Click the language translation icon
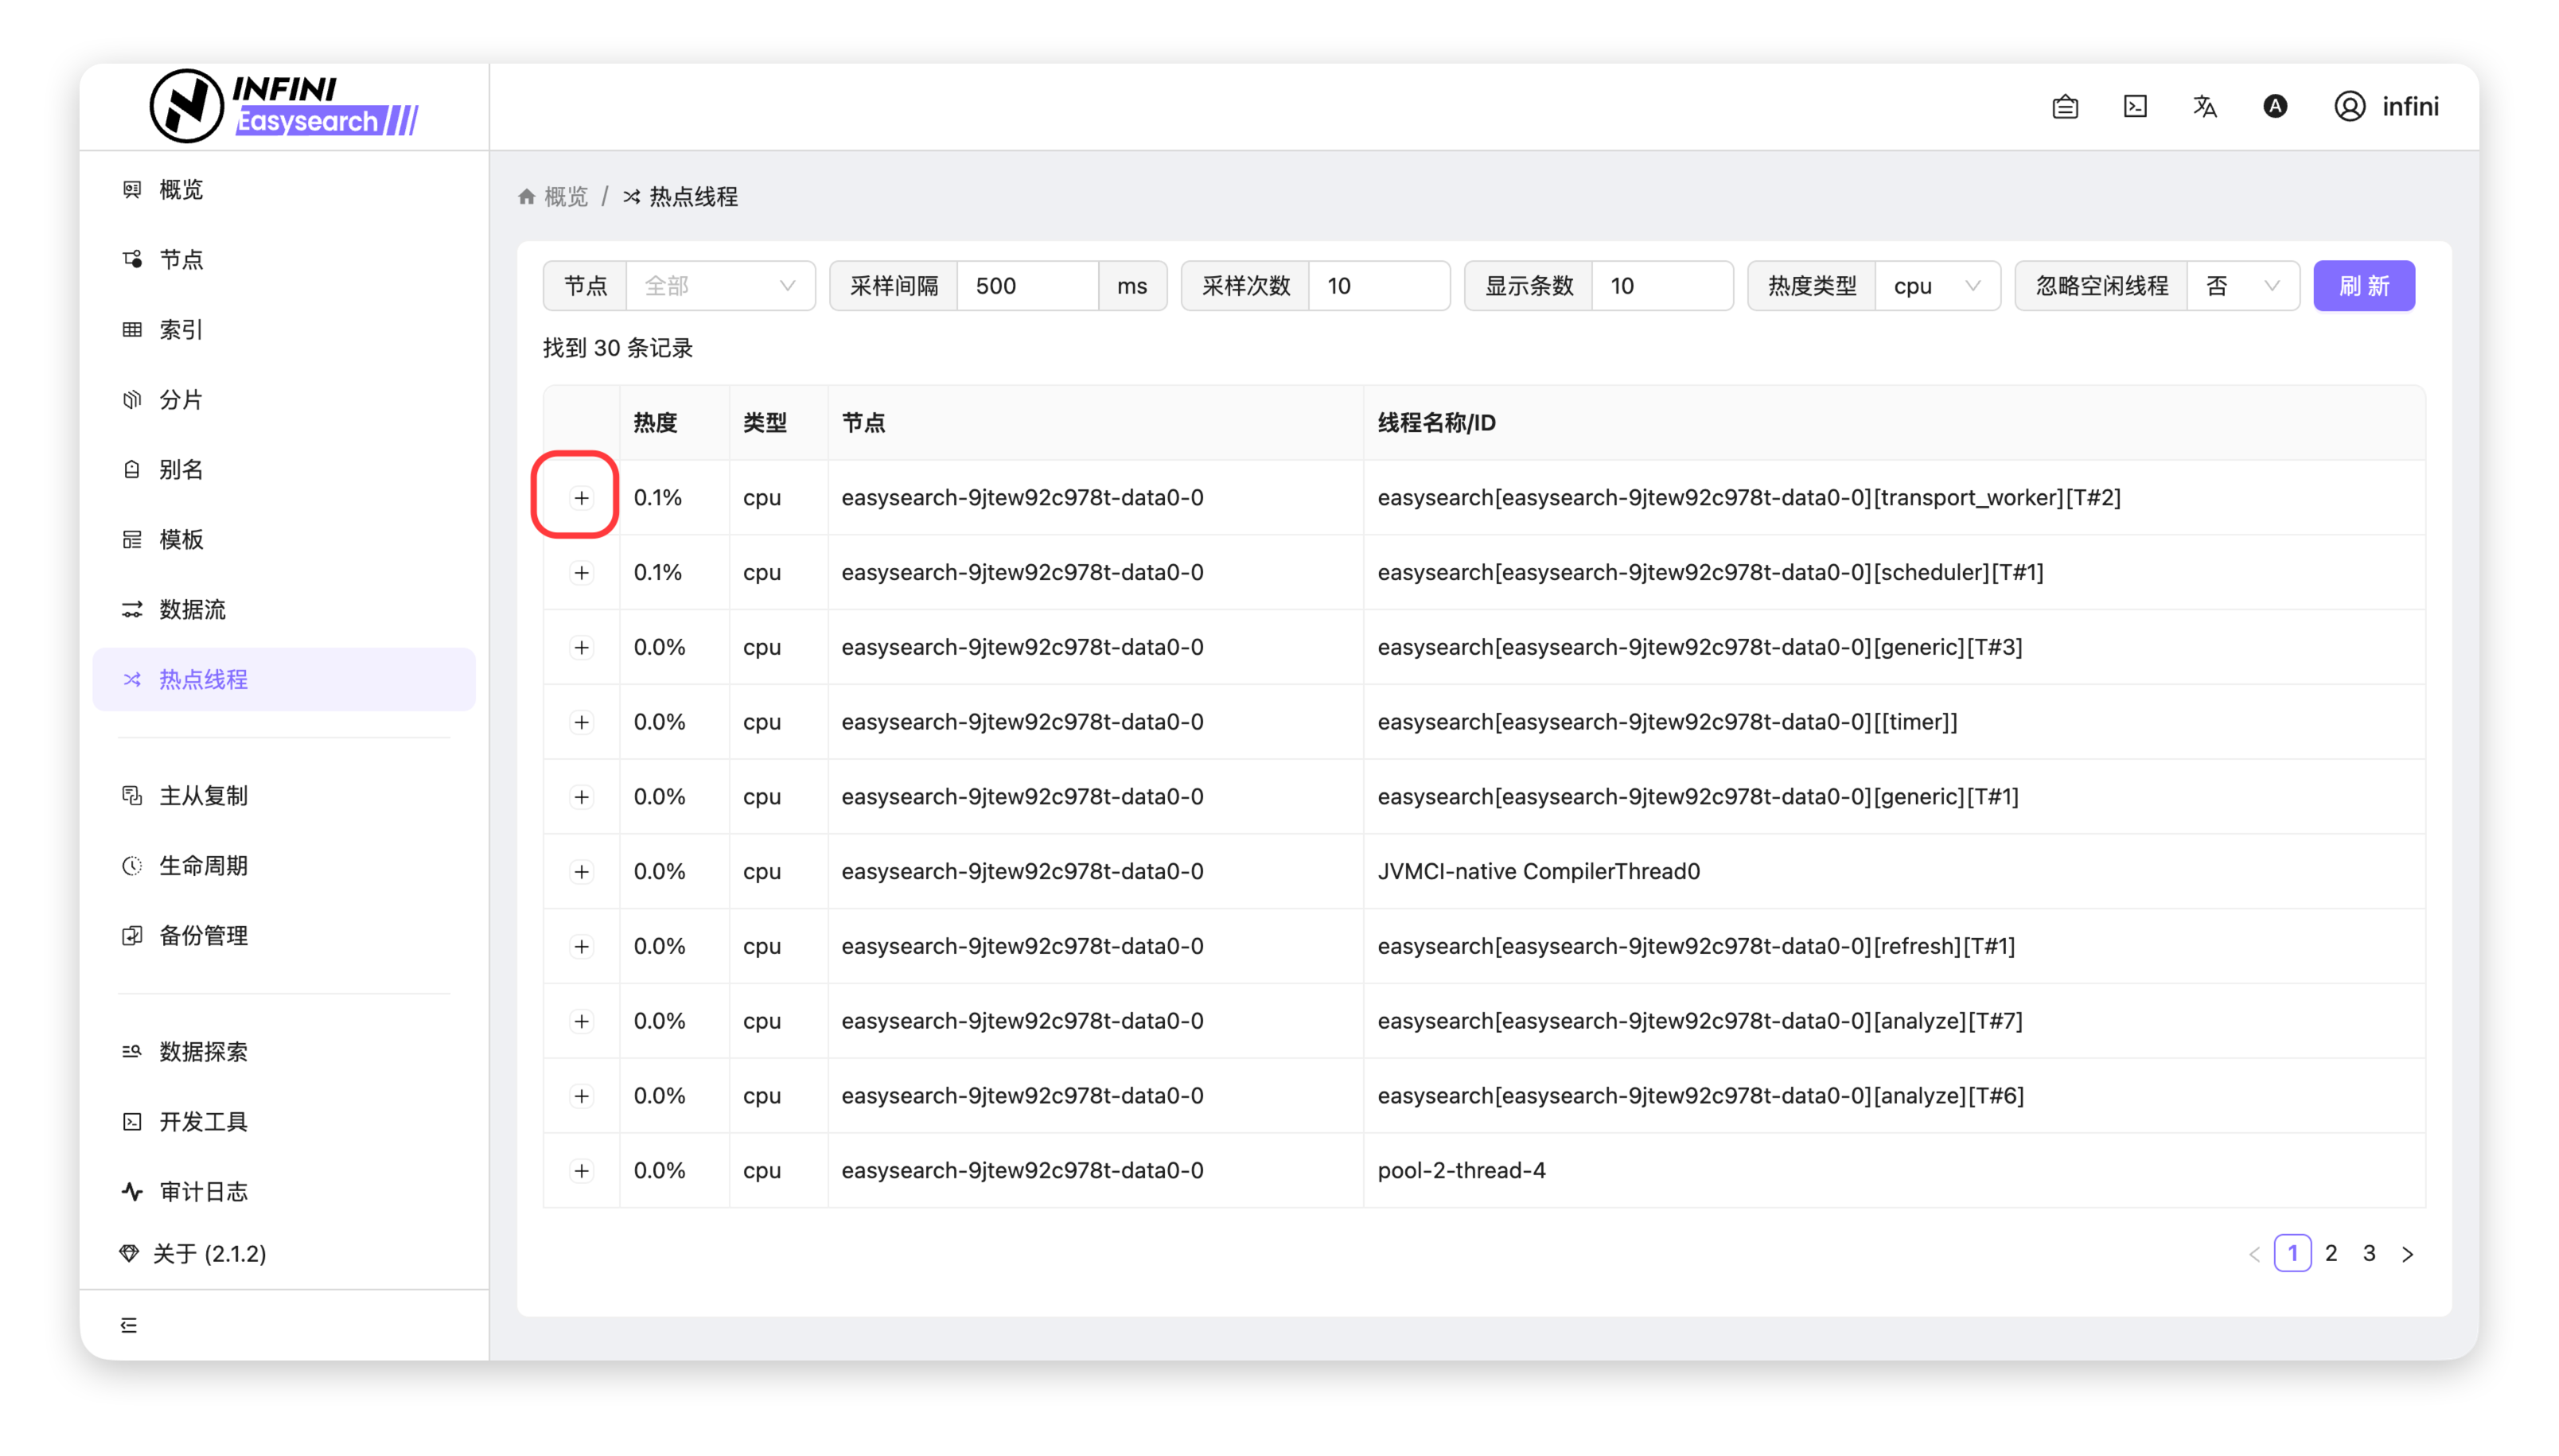The image size is (2559, 1456). 2204,107
